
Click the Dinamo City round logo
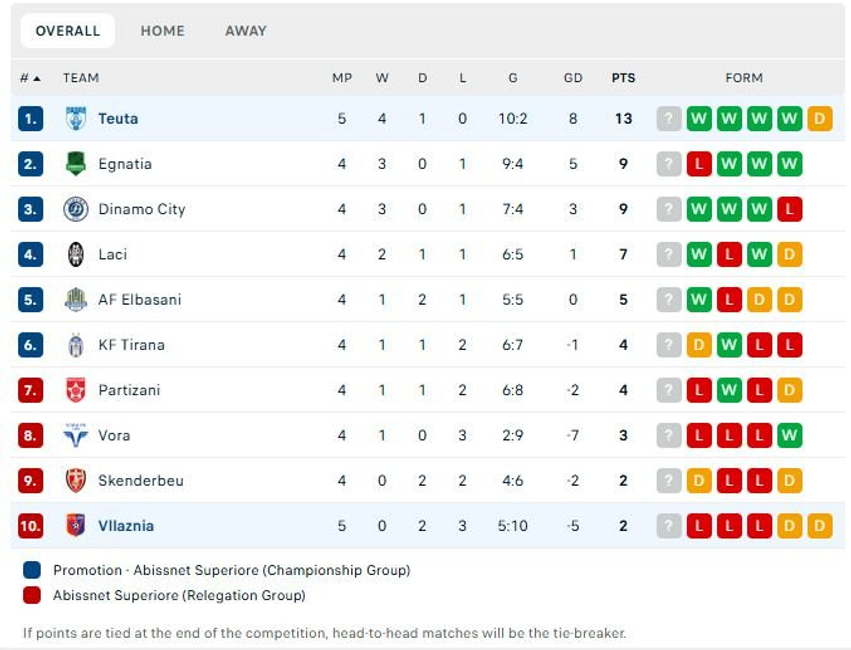75,209
